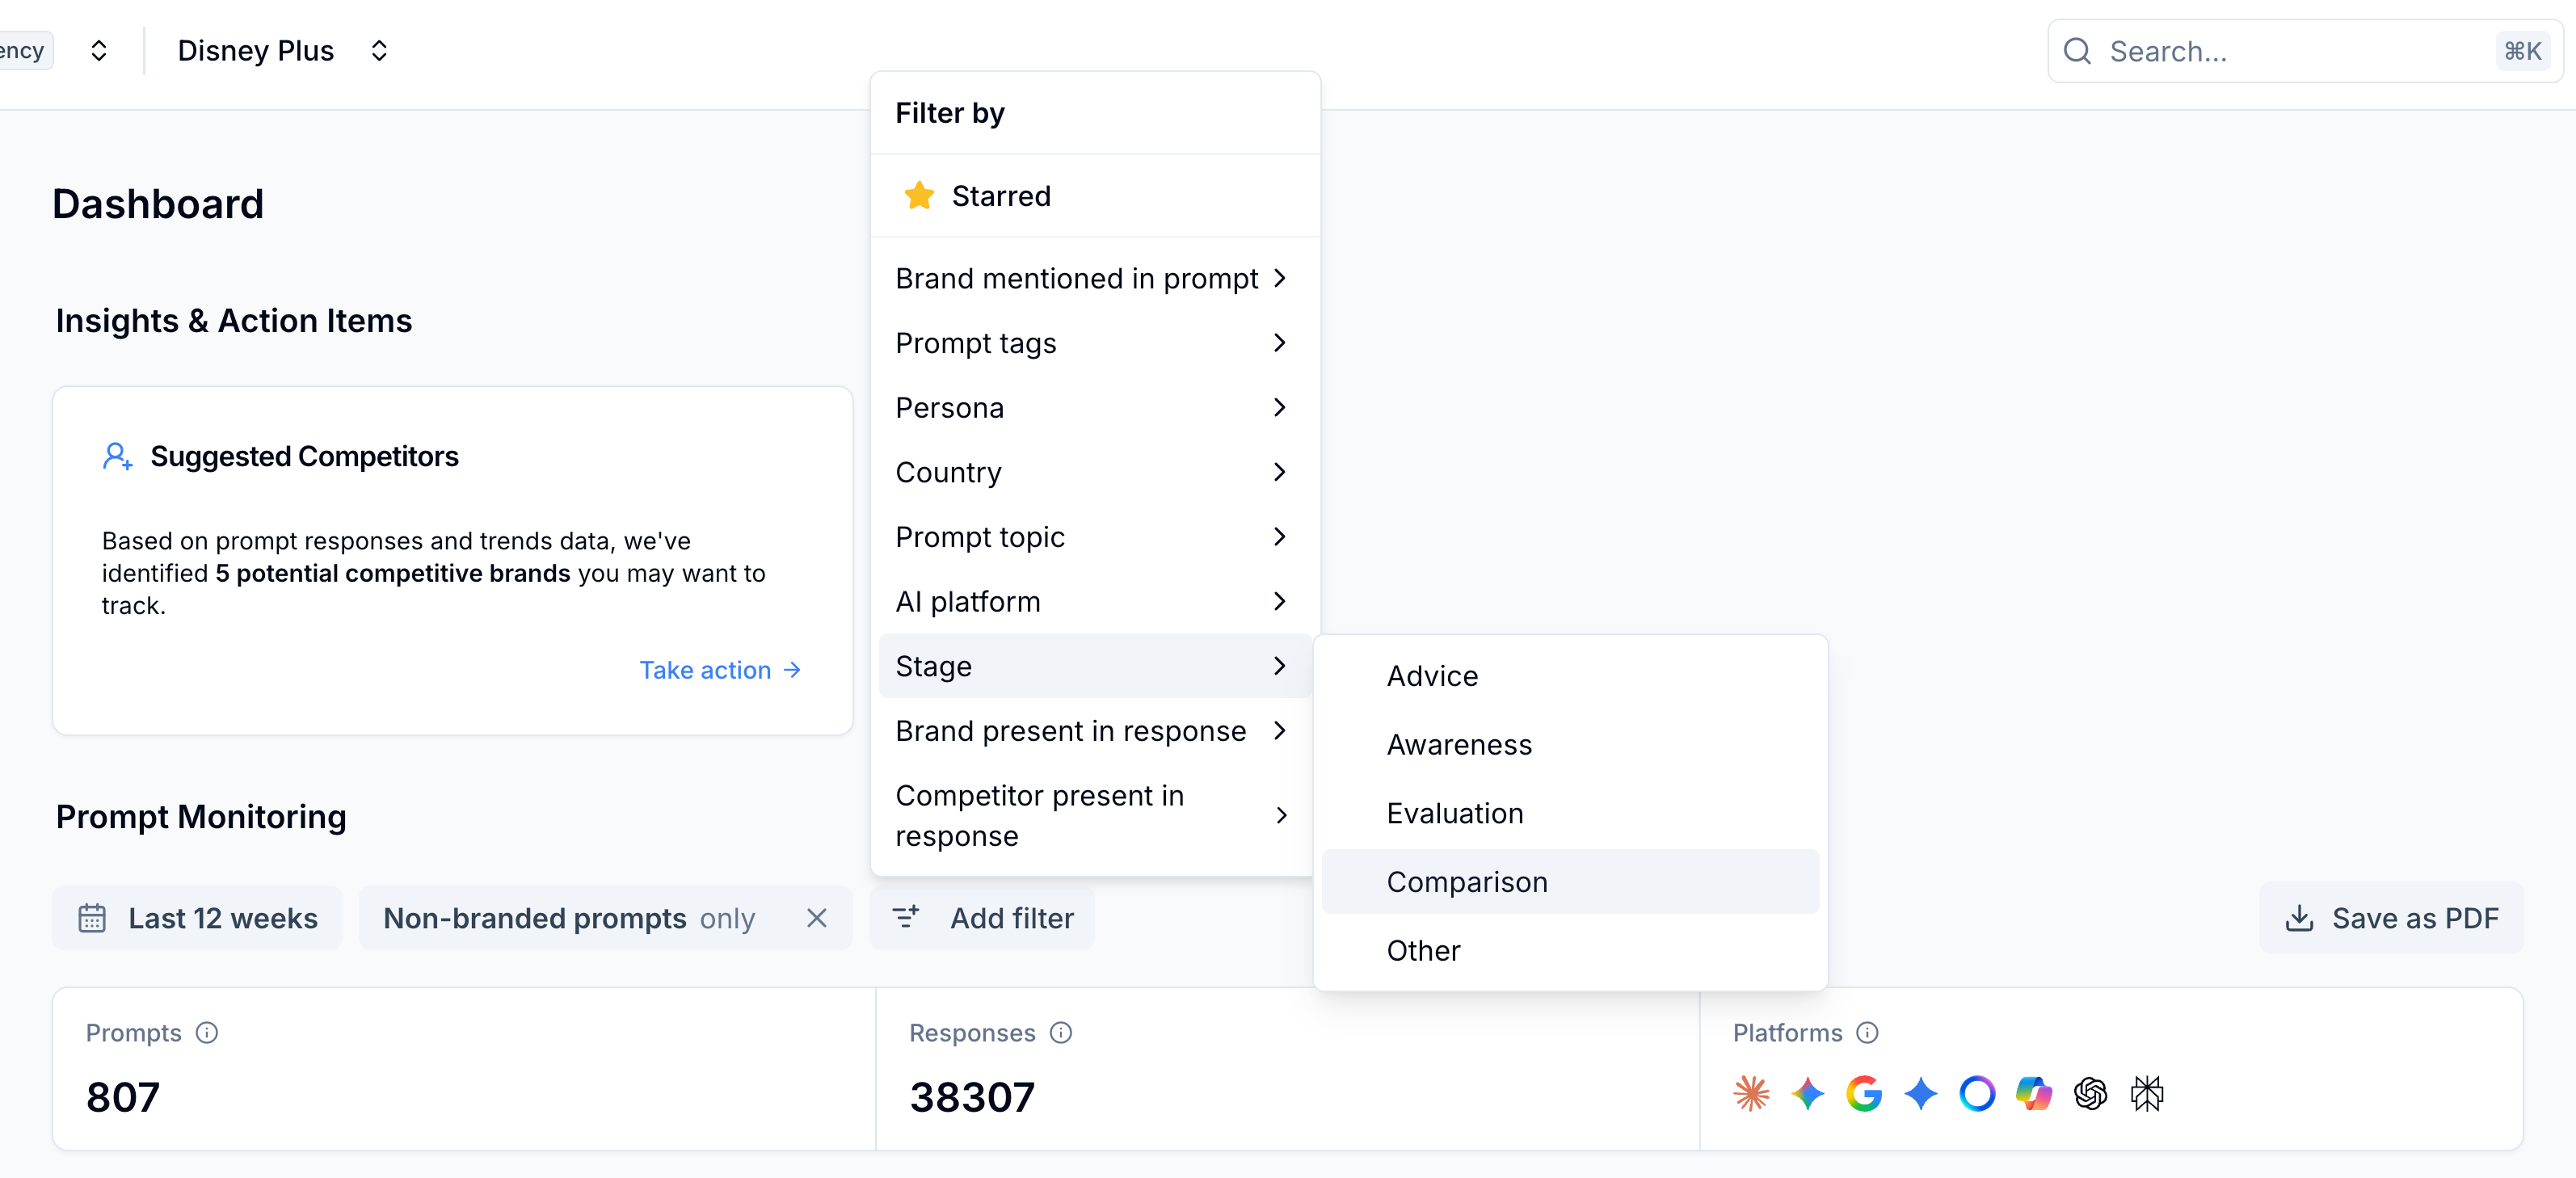Screen dimensions: 2576x1178
Task: Select the Evaluation stage option
Action: [x=1570, y=813]
